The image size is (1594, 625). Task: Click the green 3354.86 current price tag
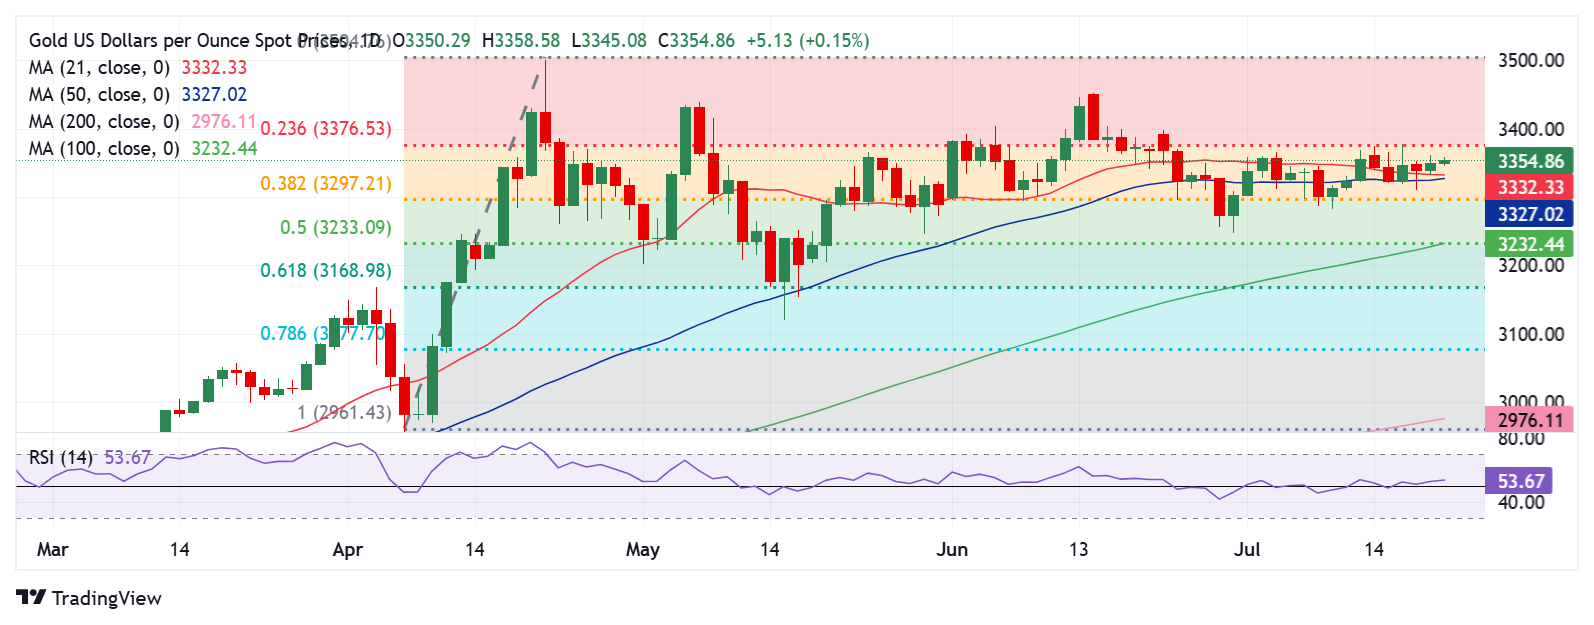point(1530,161)
